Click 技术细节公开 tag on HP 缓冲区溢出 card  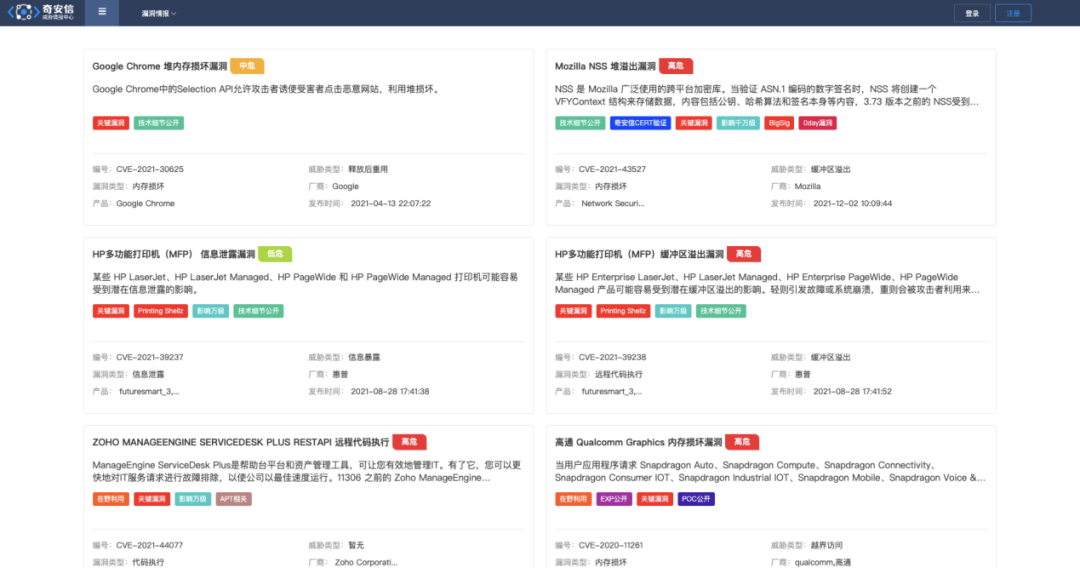[721, 311]
